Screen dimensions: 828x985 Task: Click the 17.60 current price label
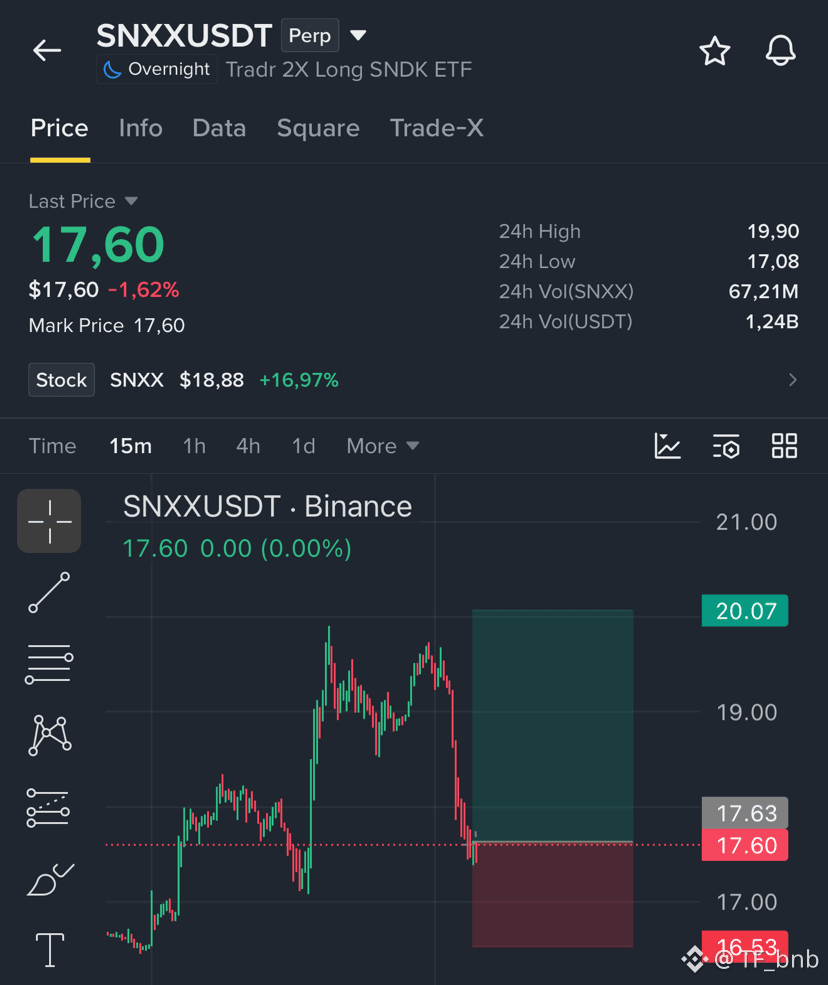tap(745, 845)
